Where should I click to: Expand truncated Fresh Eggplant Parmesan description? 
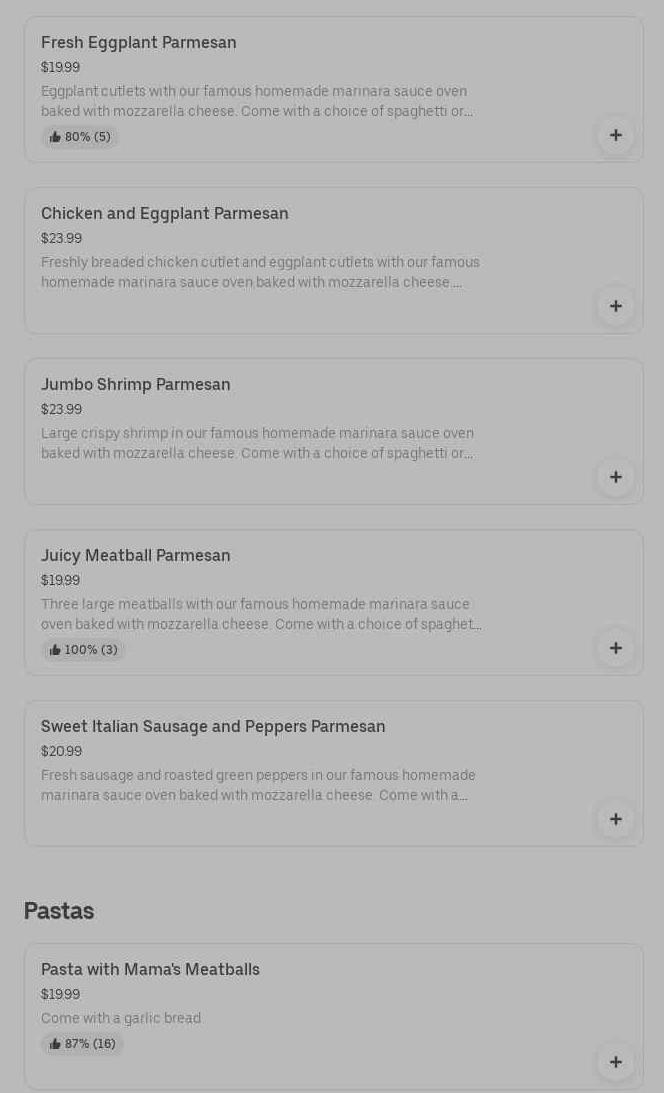coord(257,101)
